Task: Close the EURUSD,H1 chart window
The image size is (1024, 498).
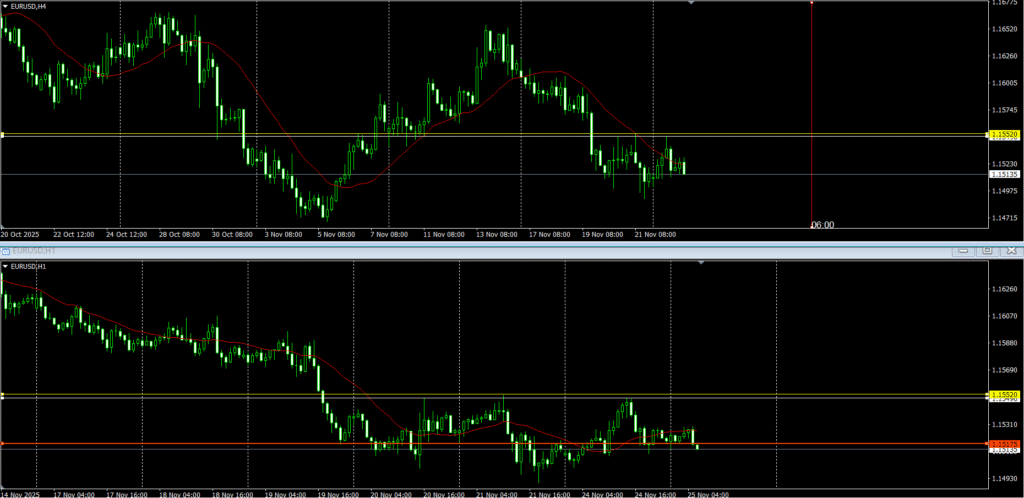Action: coord(1011,250)
